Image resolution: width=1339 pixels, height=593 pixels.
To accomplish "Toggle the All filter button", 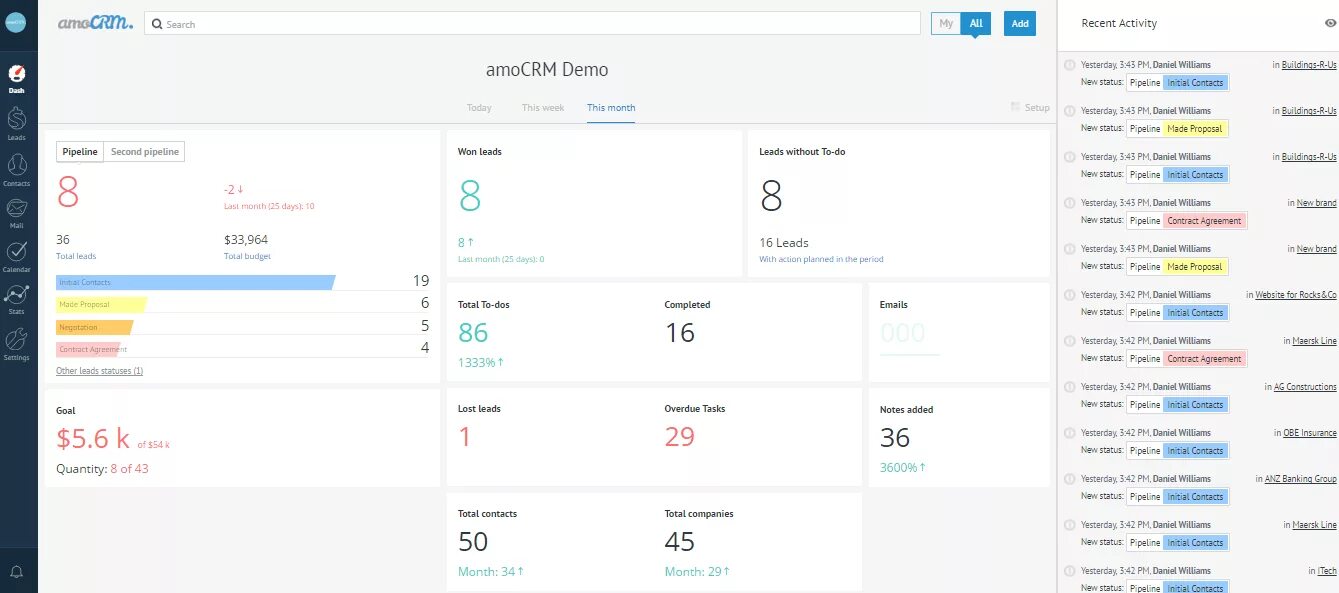I will (x=976, y=23).
